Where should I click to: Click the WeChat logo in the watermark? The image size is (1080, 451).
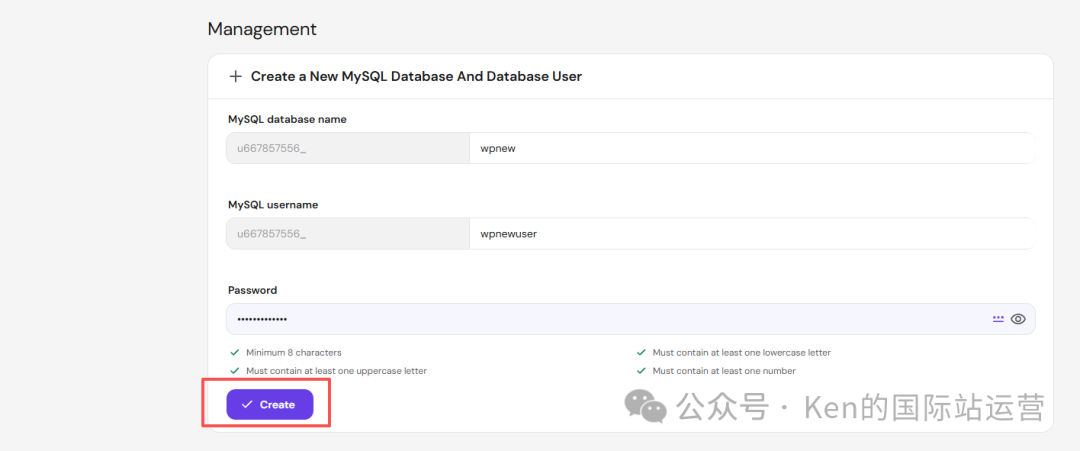point(645,407)
